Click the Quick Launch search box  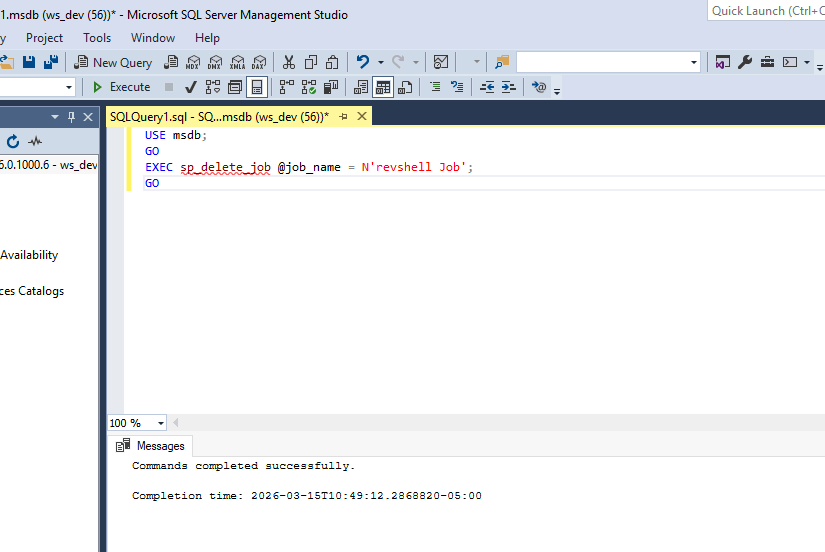pos(767,11)
